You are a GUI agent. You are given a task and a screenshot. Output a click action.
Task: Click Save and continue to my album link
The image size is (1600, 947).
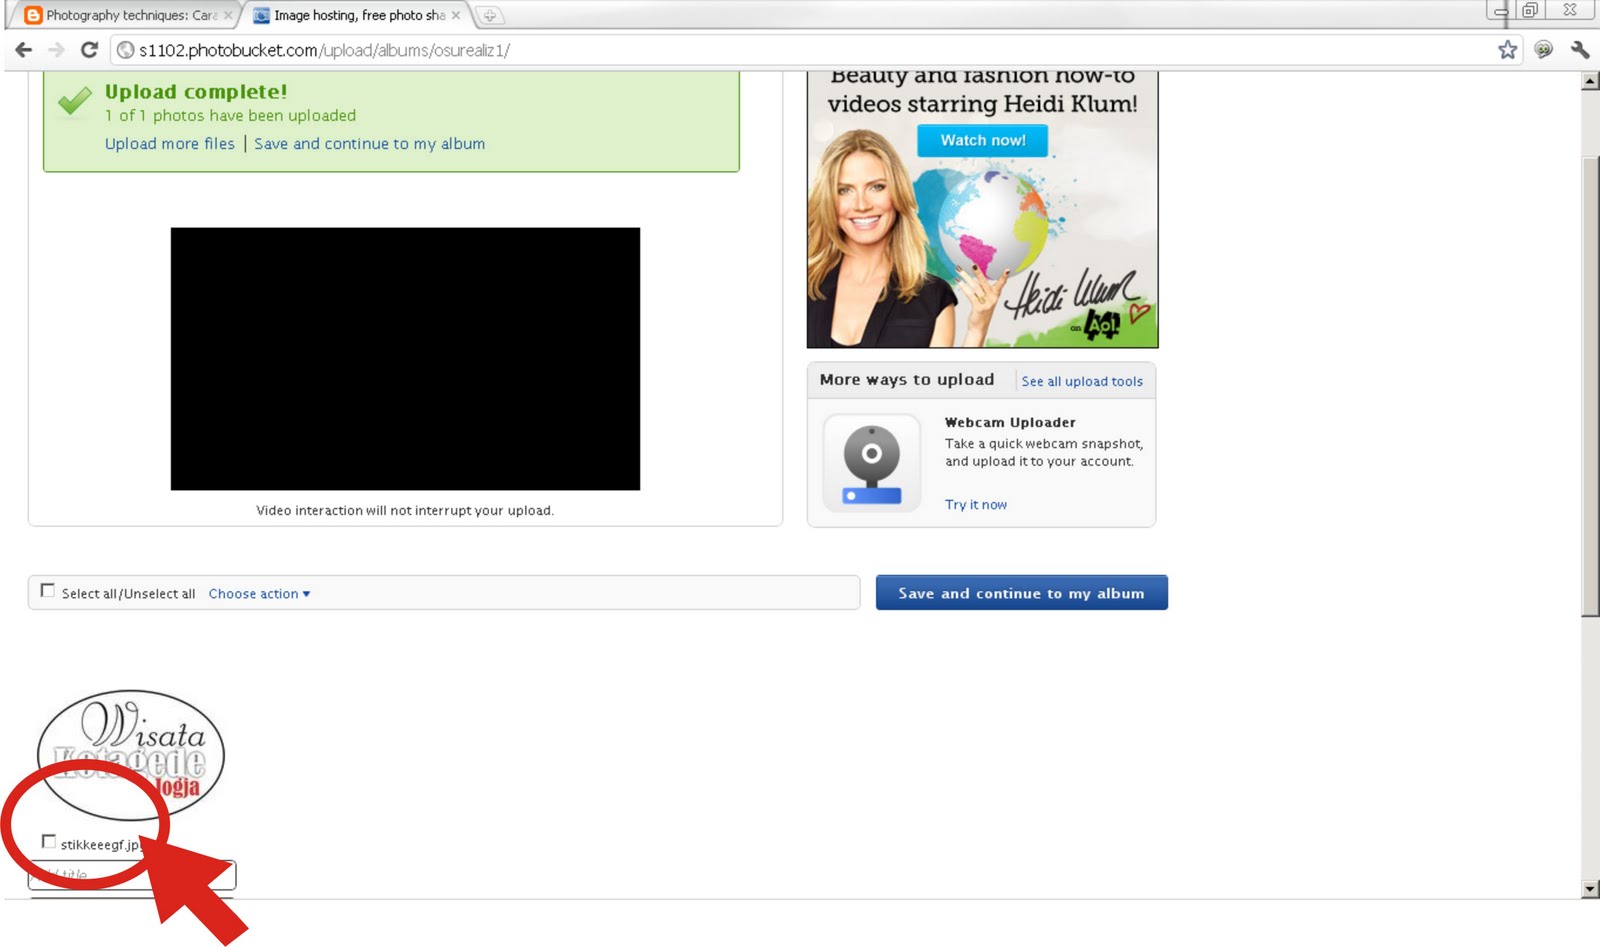(369, 144)
